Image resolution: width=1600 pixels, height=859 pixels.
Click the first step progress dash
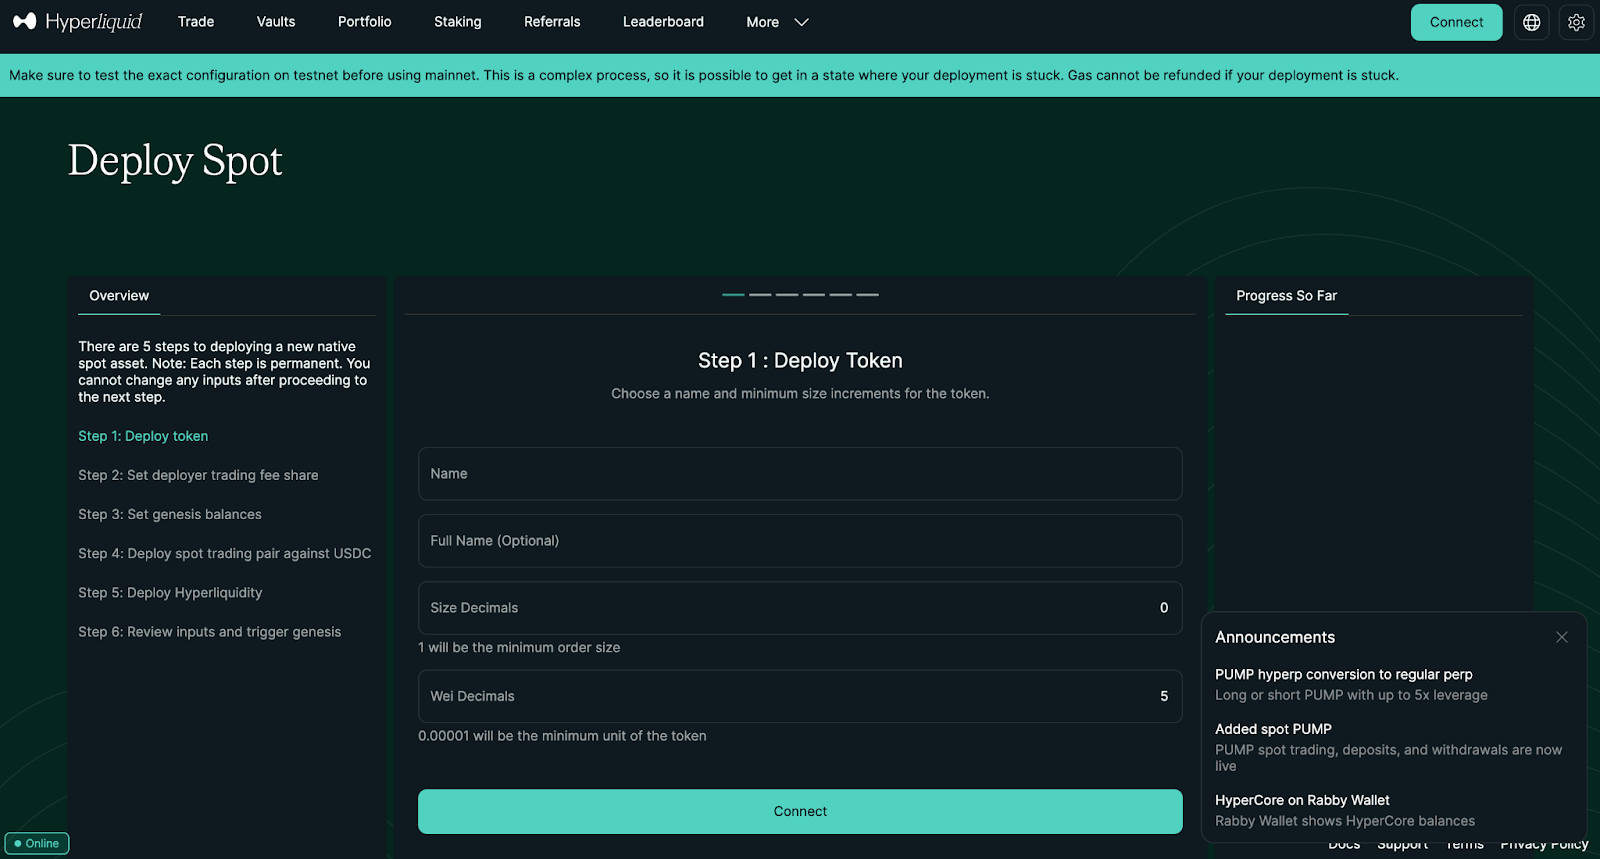tap(733, 295)
